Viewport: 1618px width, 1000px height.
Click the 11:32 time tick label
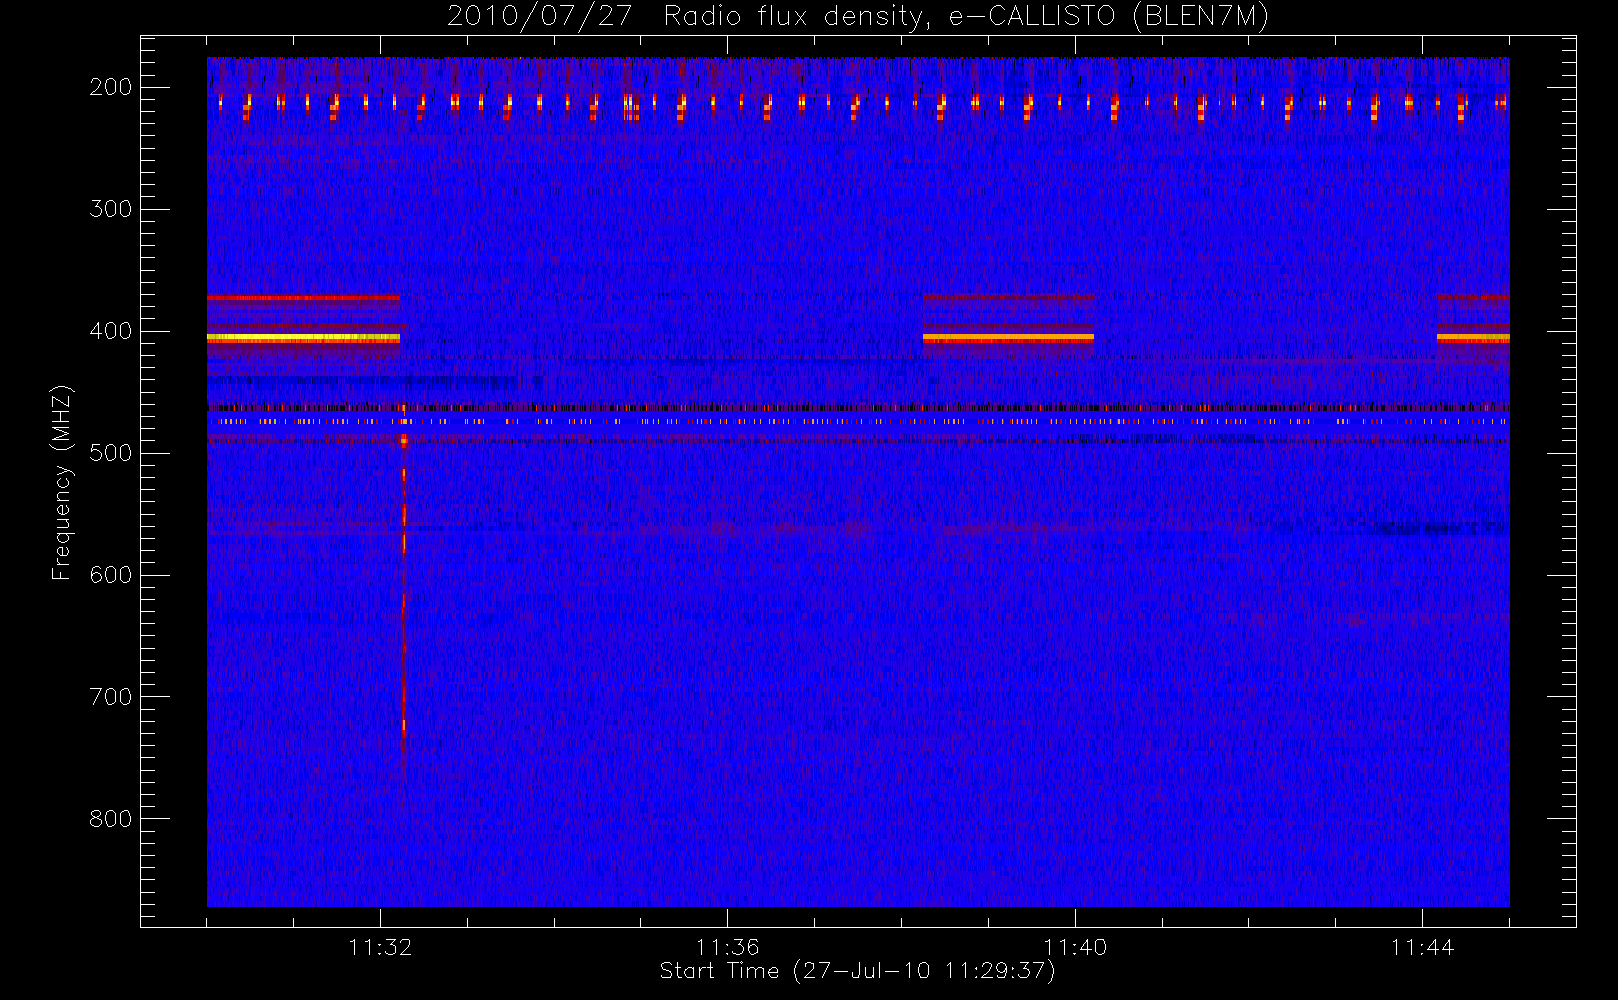pyautogui.click(x=380, y=947)
